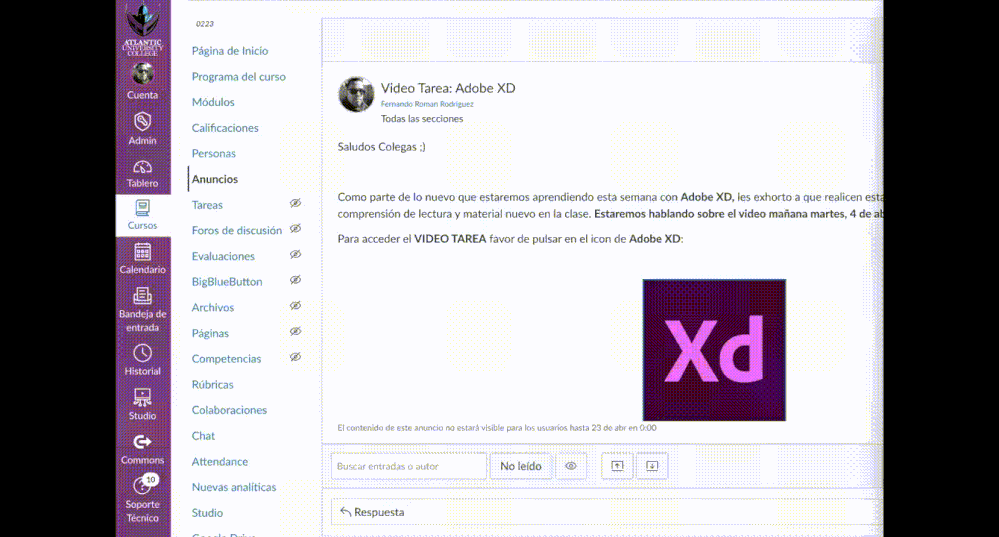Open Cursos in global navigation
Image resolution: width=999 pixels, height=537 pixels.
pyautogui.click(x=142, y=215)
